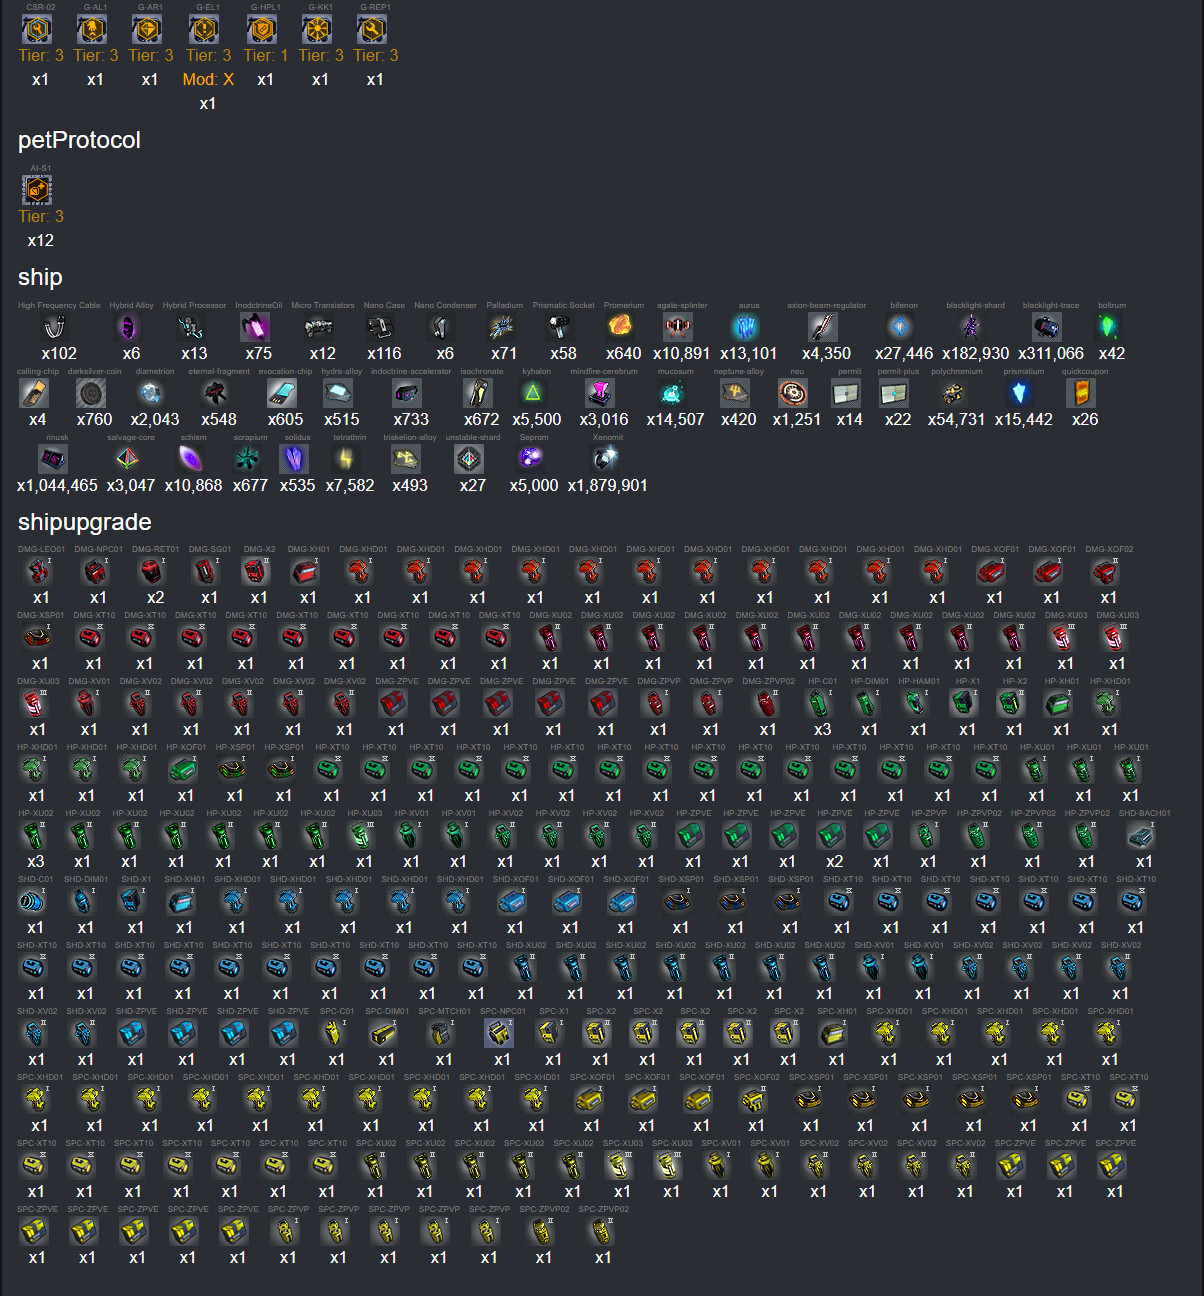This screenshot has height=1296, width=1204.
Task: Click the darksilver-coin icon
Action: pyautogui.click(x=92, y=393)
